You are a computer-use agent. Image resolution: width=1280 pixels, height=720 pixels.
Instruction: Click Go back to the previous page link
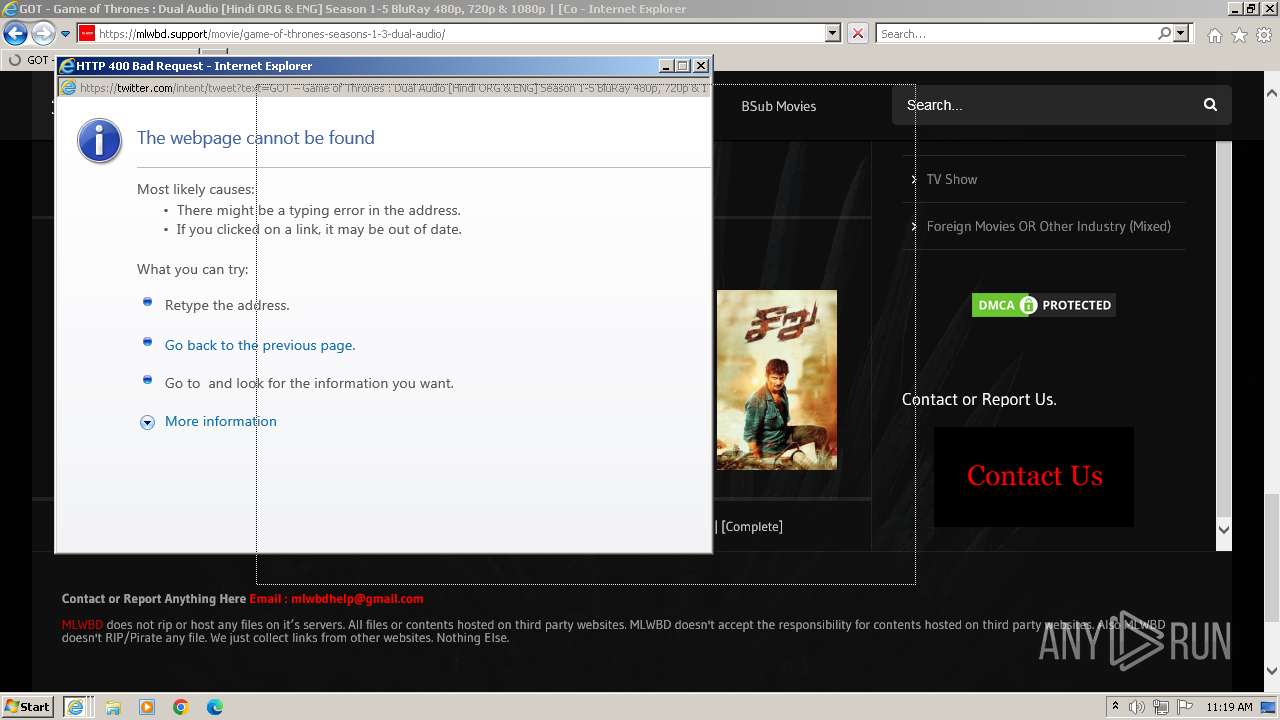click(260, 345)
